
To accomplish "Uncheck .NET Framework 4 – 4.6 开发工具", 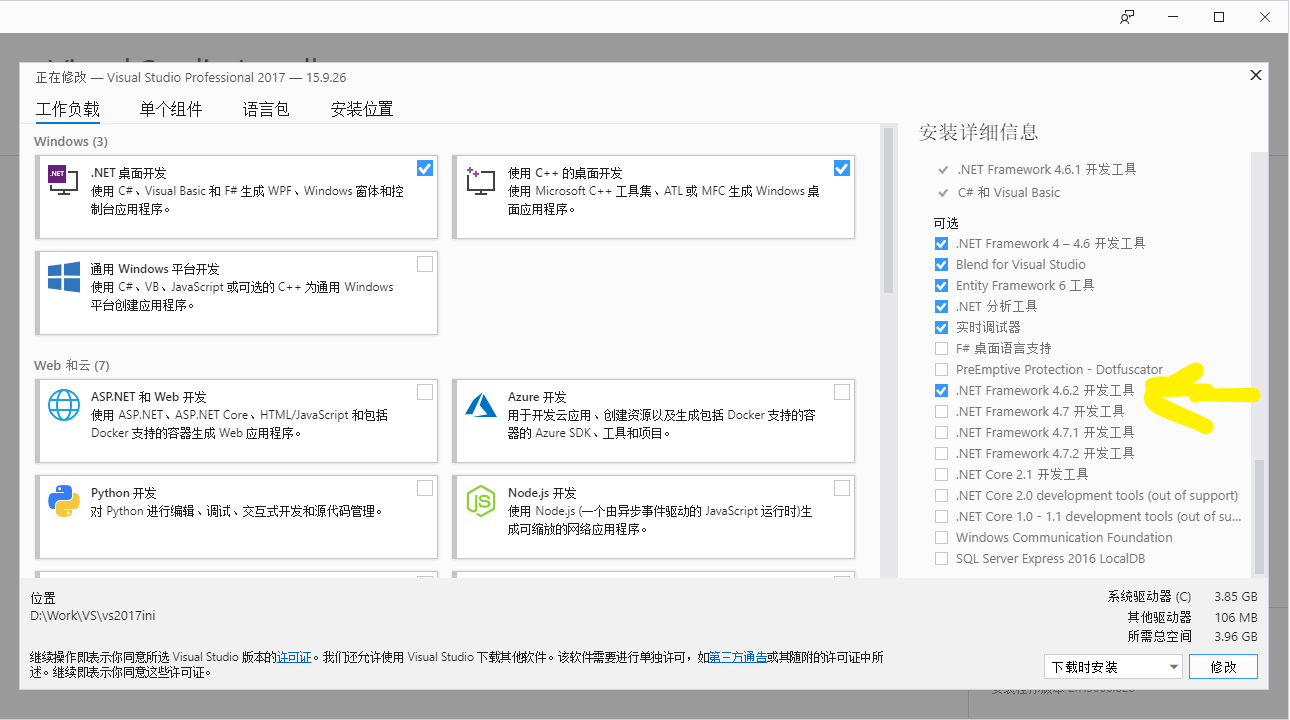I will coord(941,243).
